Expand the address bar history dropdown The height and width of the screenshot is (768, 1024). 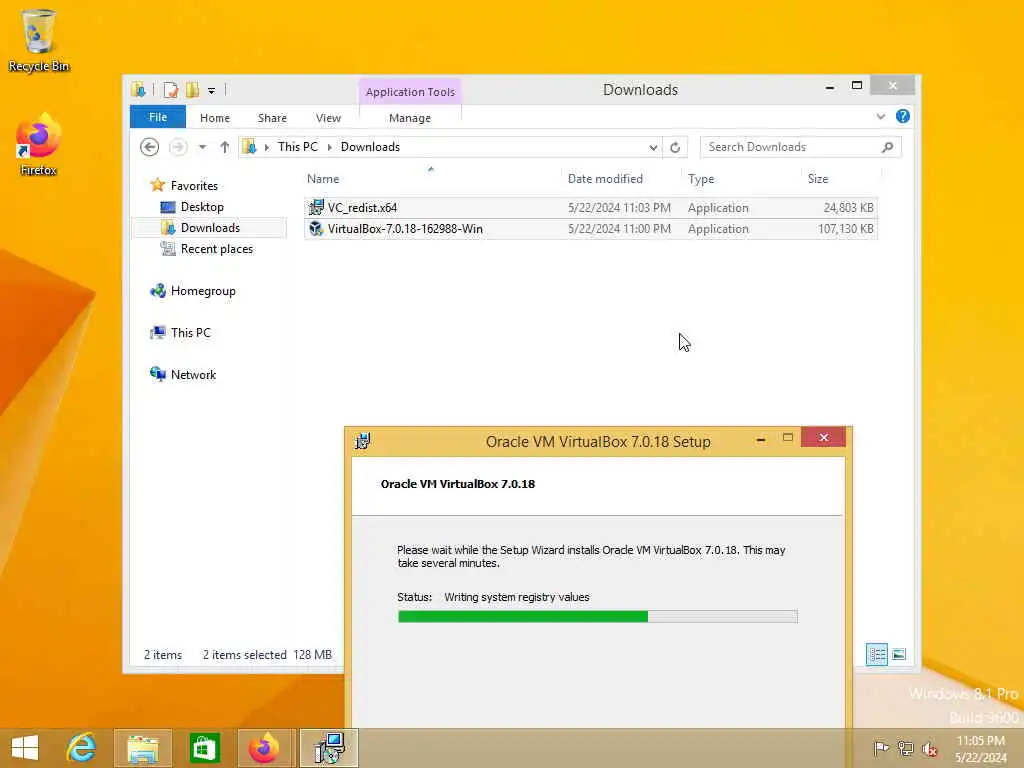click(653, 148)
